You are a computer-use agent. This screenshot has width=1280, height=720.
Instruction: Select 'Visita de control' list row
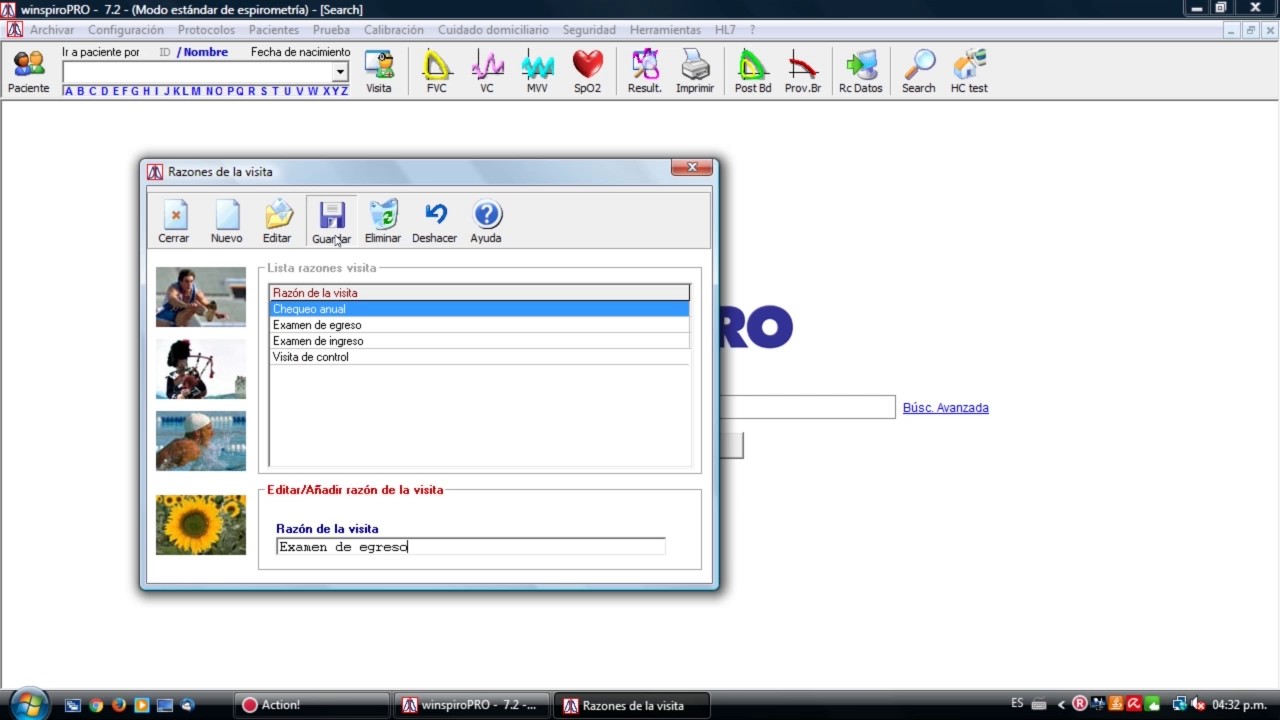click(x=479, y=357)
